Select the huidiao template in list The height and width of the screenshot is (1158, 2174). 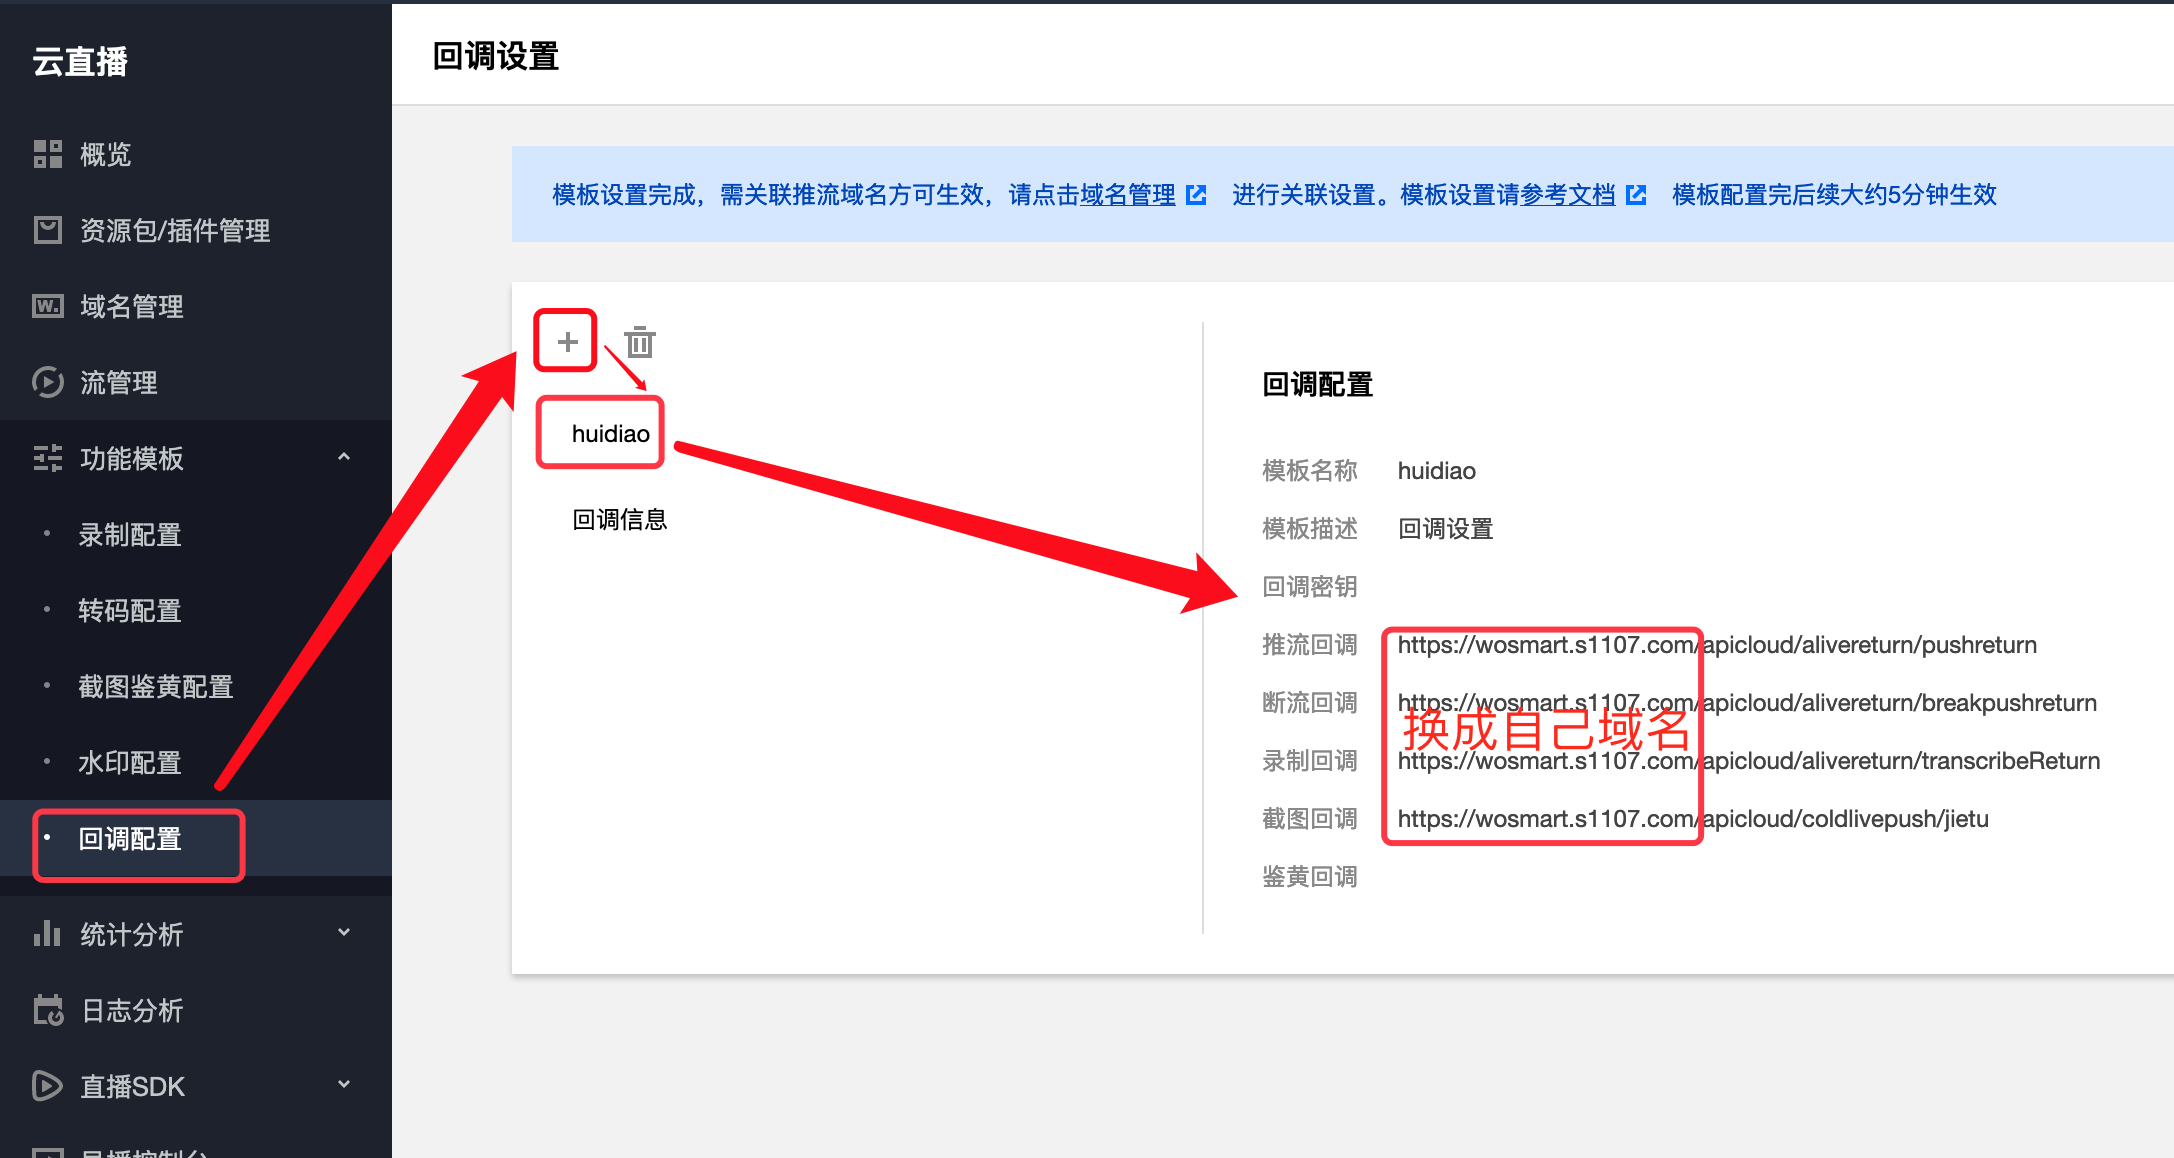pos(610,434)
